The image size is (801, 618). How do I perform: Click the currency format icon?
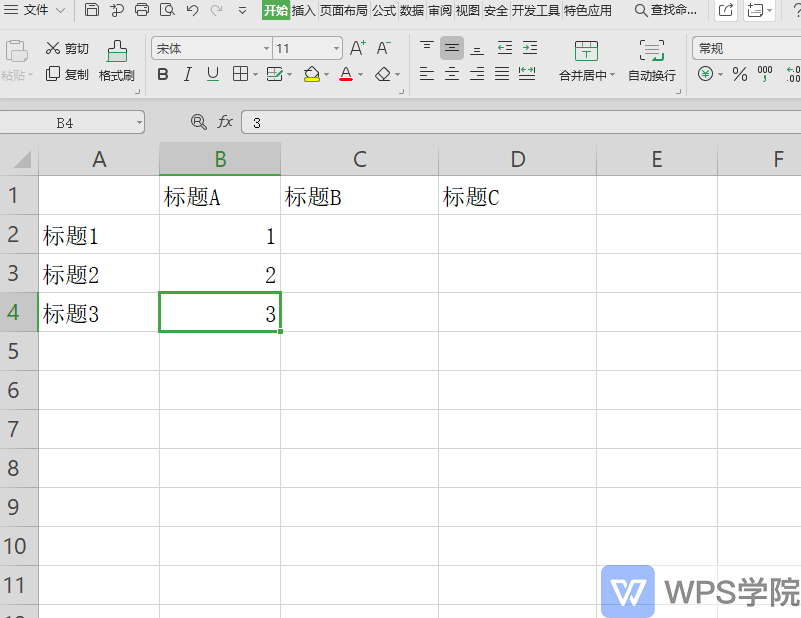pyautogui.click(x=705, y=75)
